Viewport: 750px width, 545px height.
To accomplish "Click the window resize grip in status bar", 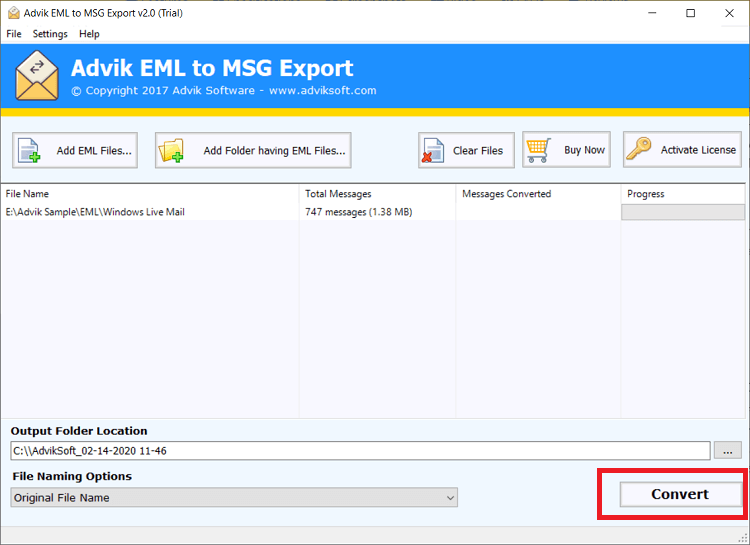I will pyautogui.click(x=742, y=538).
